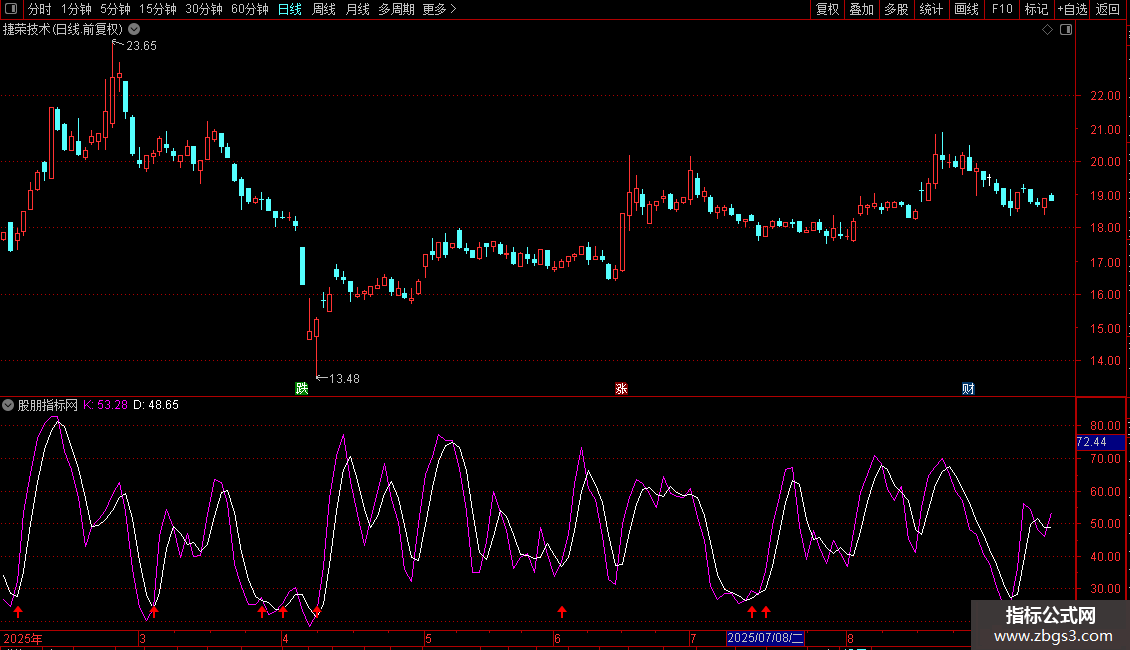The height and width of the screenshot is (650, 1130).
Task: Click the diamond icon above price axis
Action: pyautogui.click(x=1048, y=30)
